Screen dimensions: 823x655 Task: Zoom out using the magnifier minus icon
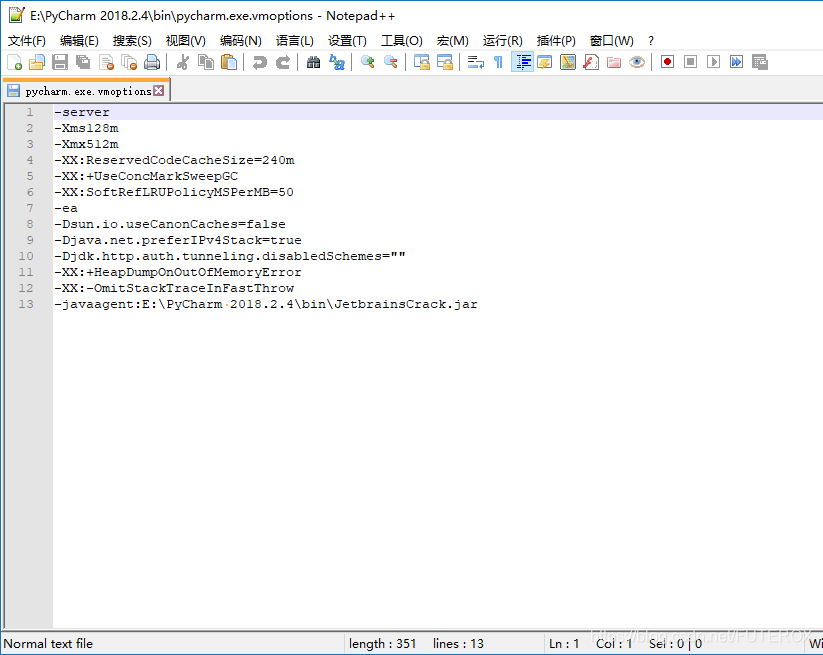(391, 62)
